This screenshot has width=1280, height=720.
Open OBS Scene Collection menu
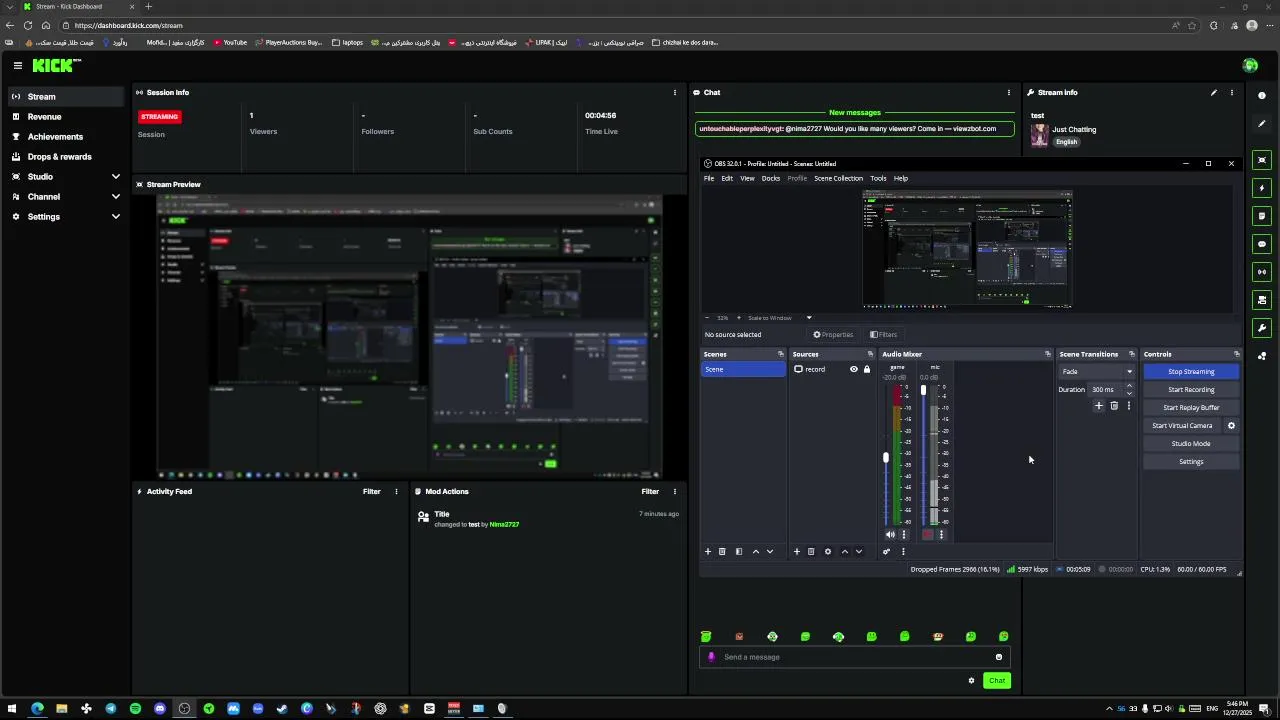838,178
